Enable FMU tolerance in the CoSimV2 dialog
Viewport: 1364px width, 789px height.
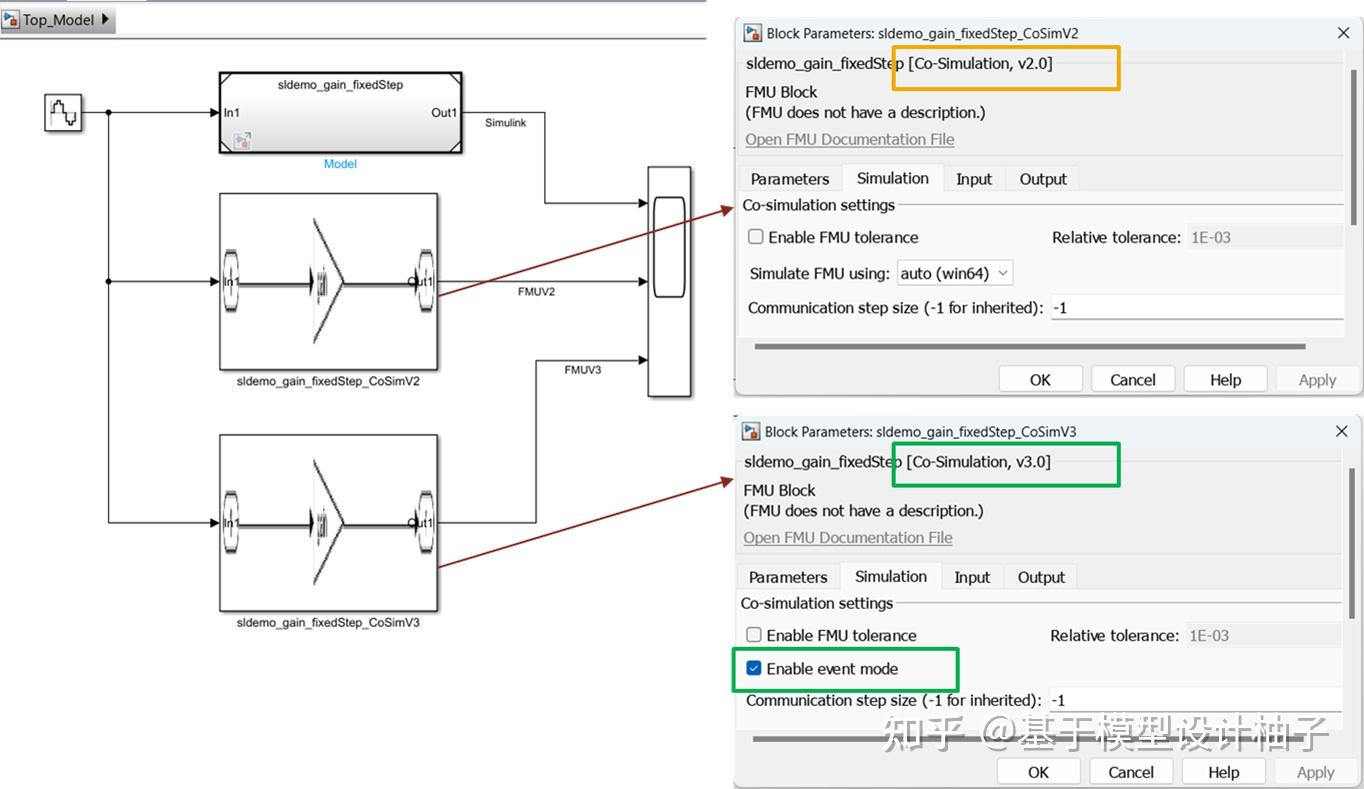(756, 237)
